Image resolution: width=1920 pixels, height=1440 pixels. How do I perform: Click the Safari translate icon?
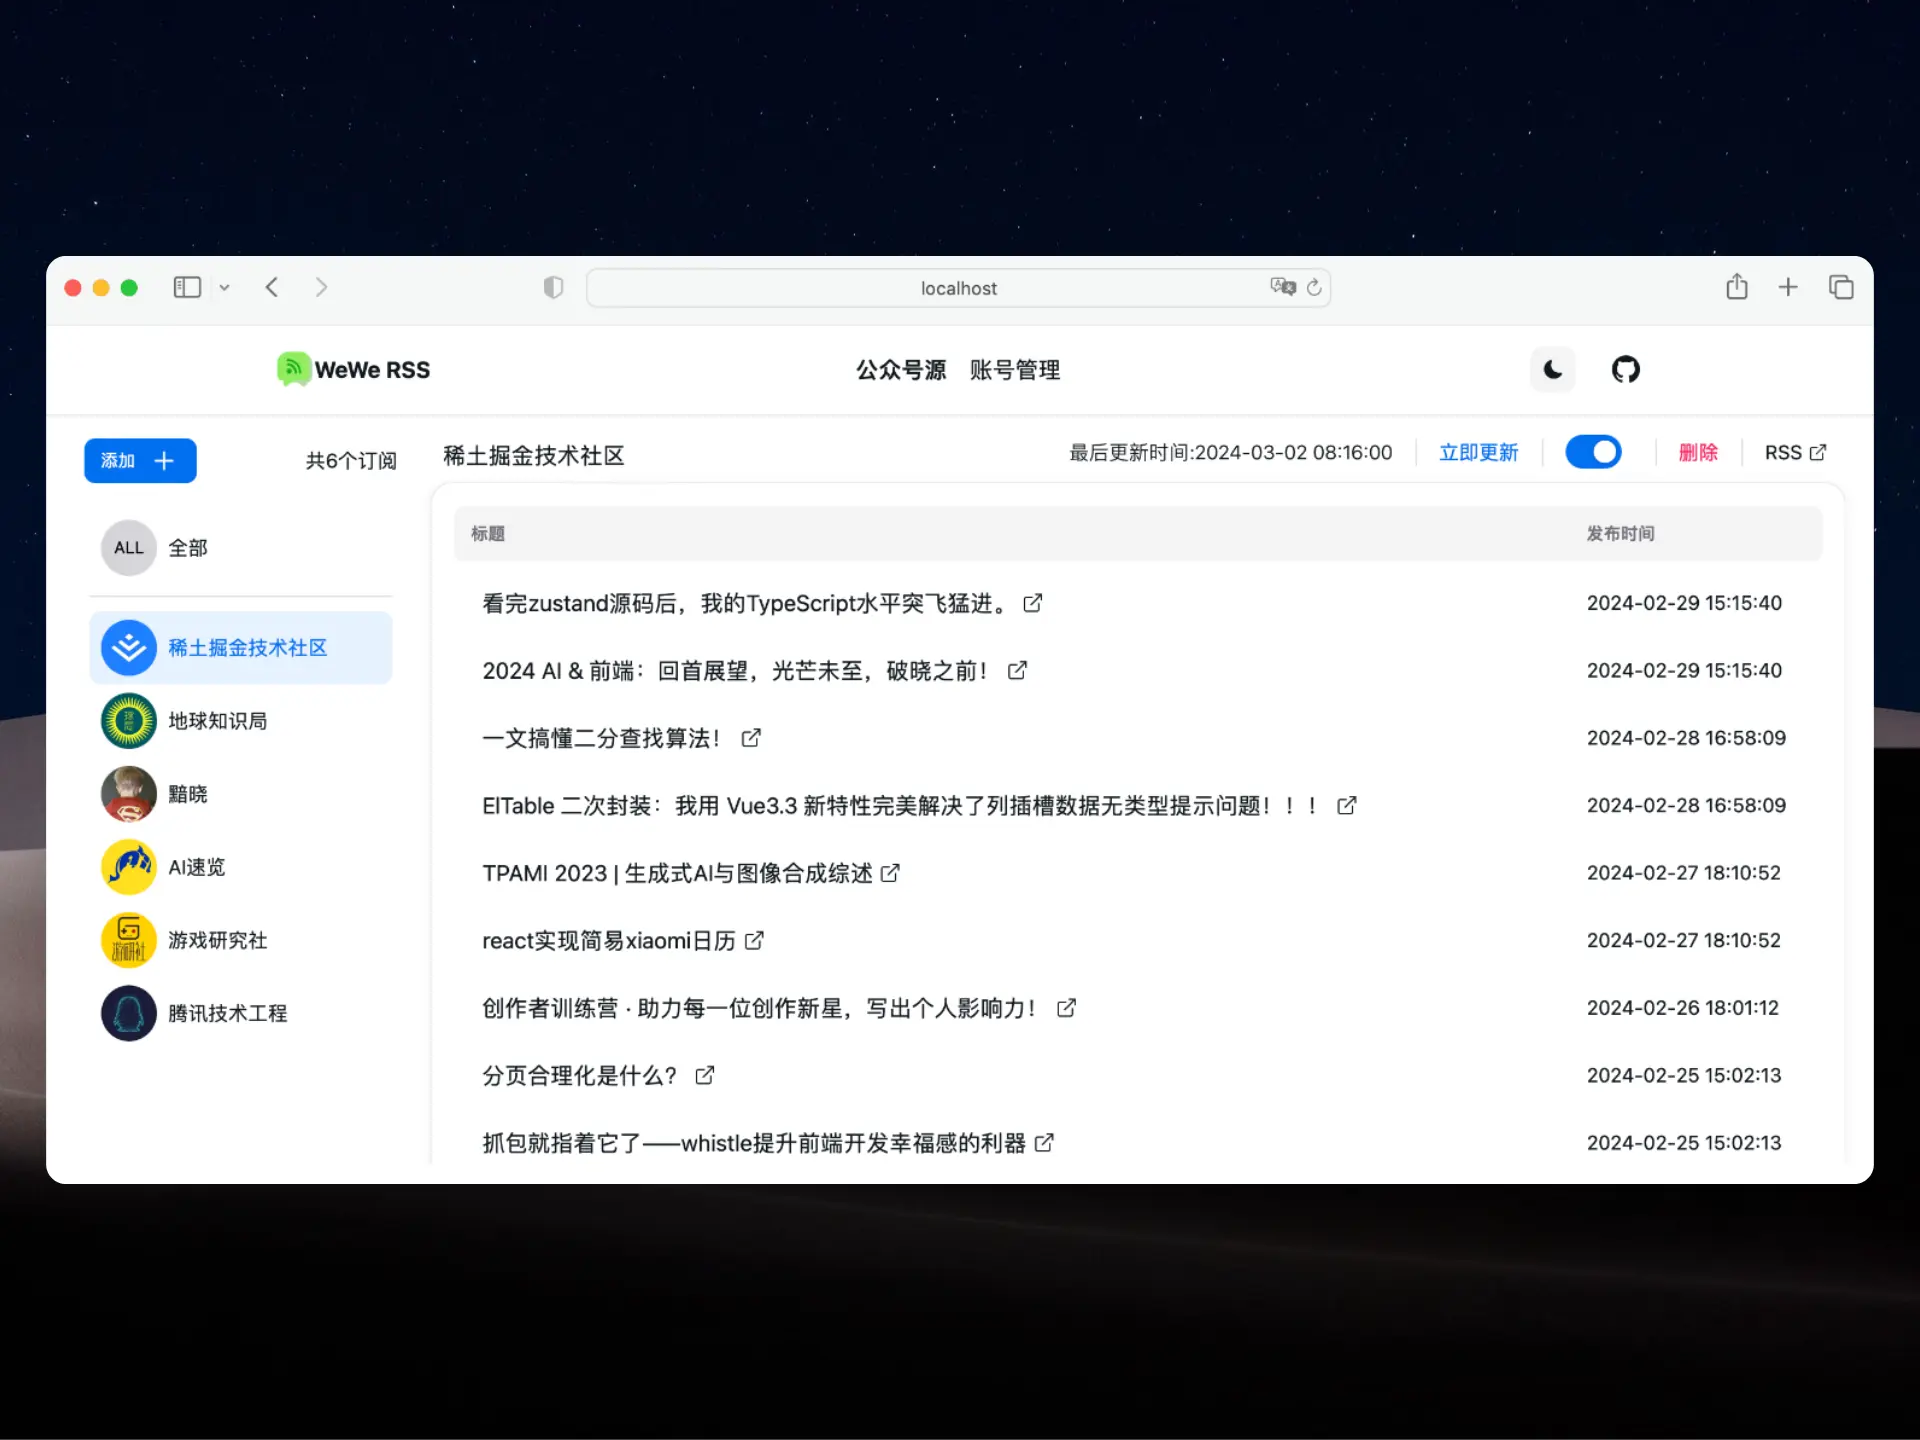(x=1282, y=288)
